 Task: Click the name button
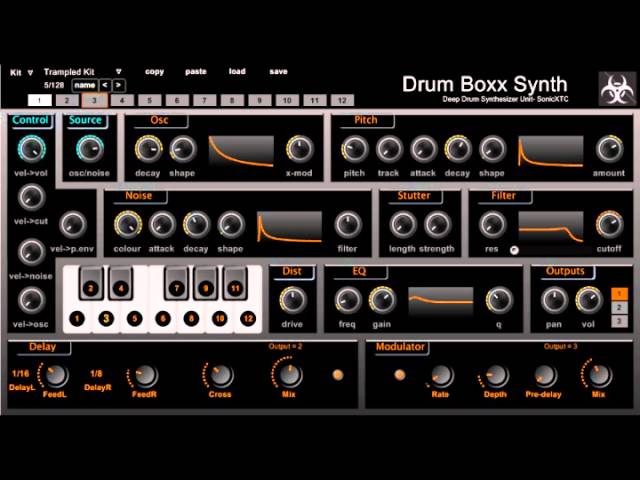85,85
